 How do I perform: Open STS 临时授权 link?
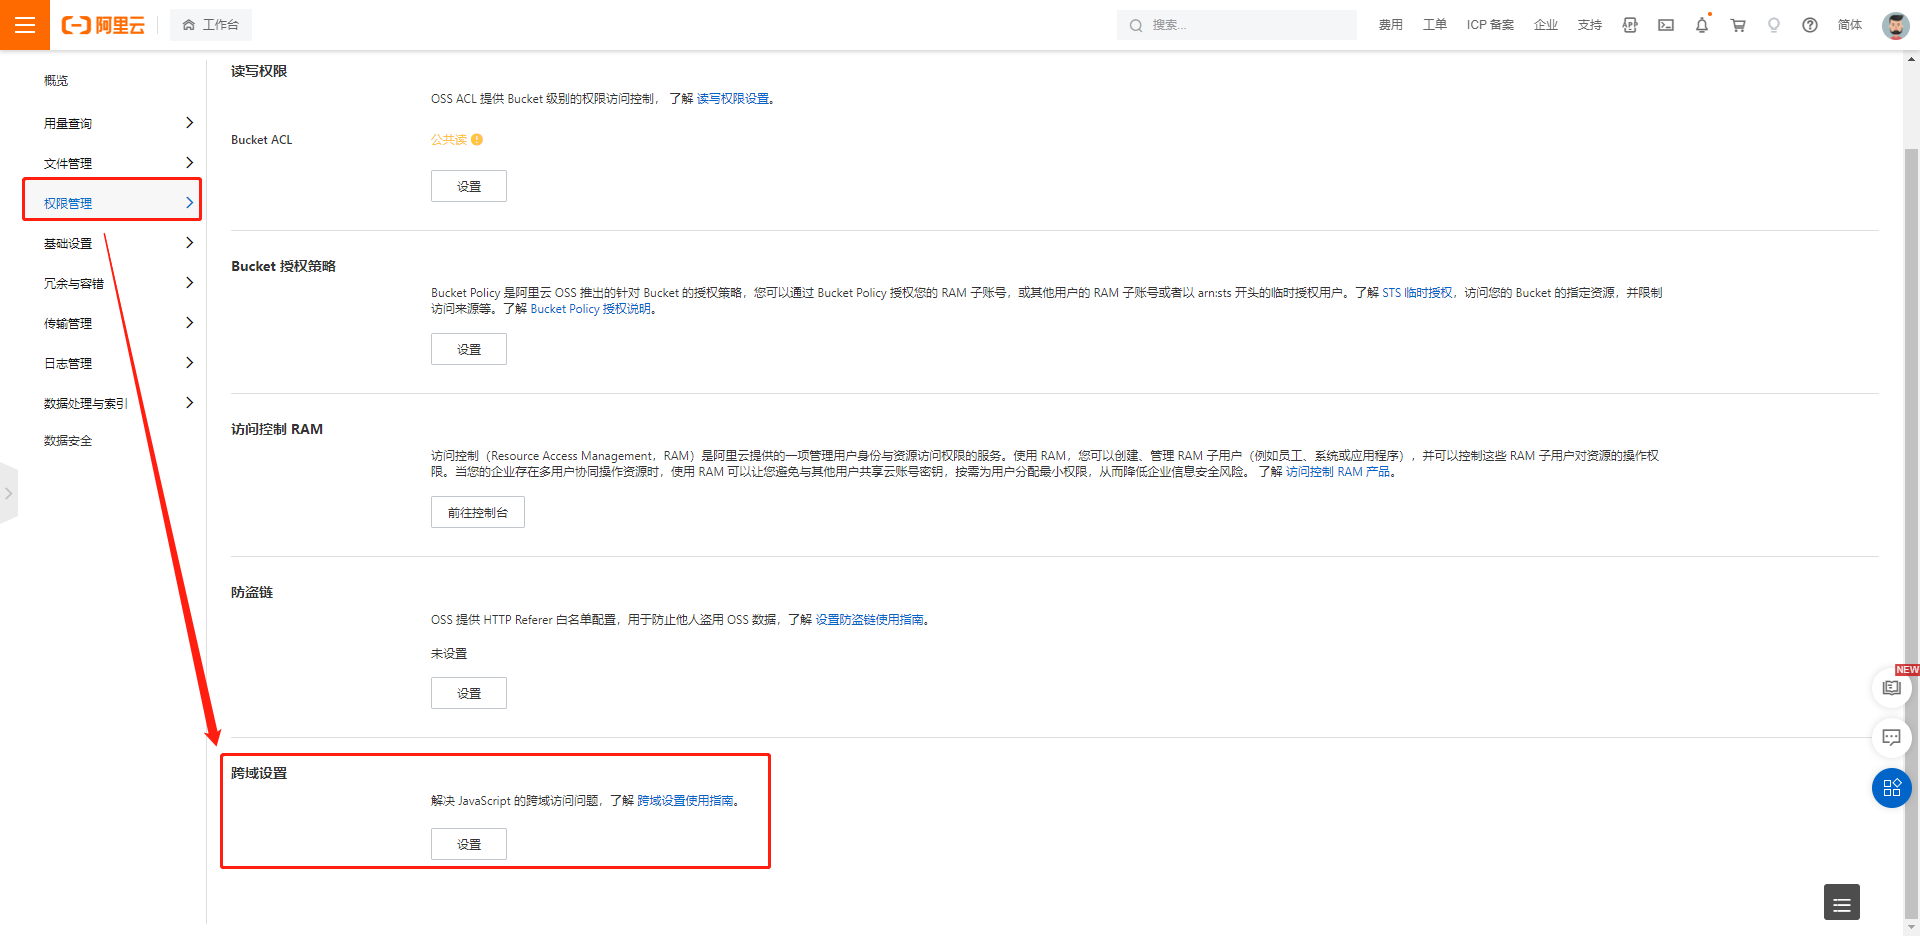click(x=1417, y=293)
